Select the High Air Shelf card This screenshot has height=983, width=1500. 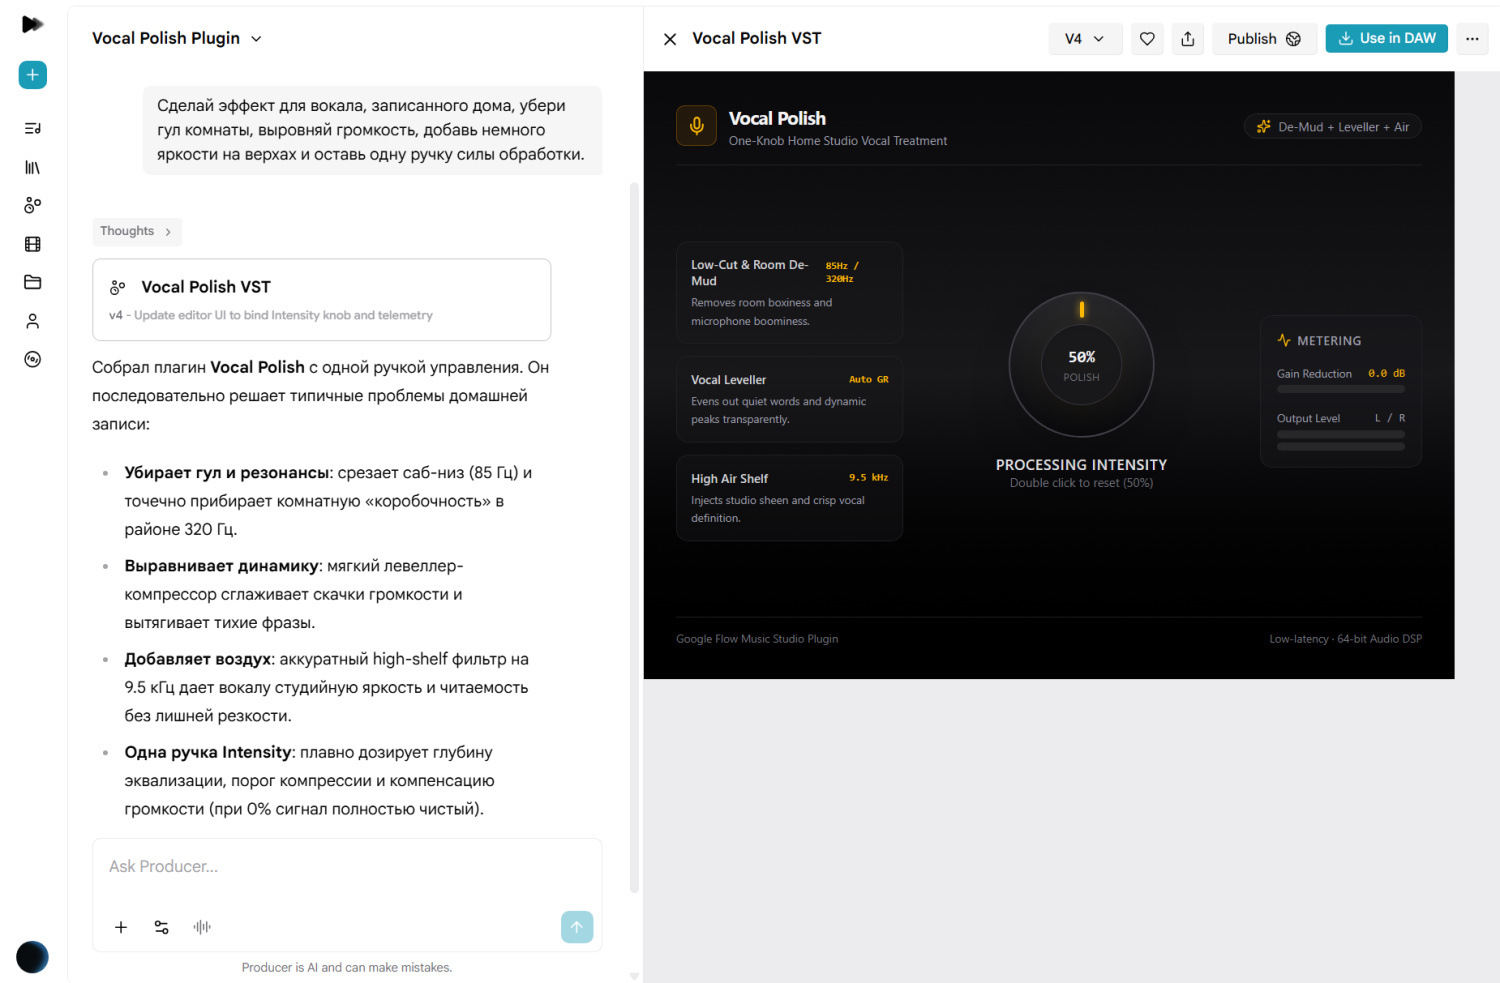789,498
